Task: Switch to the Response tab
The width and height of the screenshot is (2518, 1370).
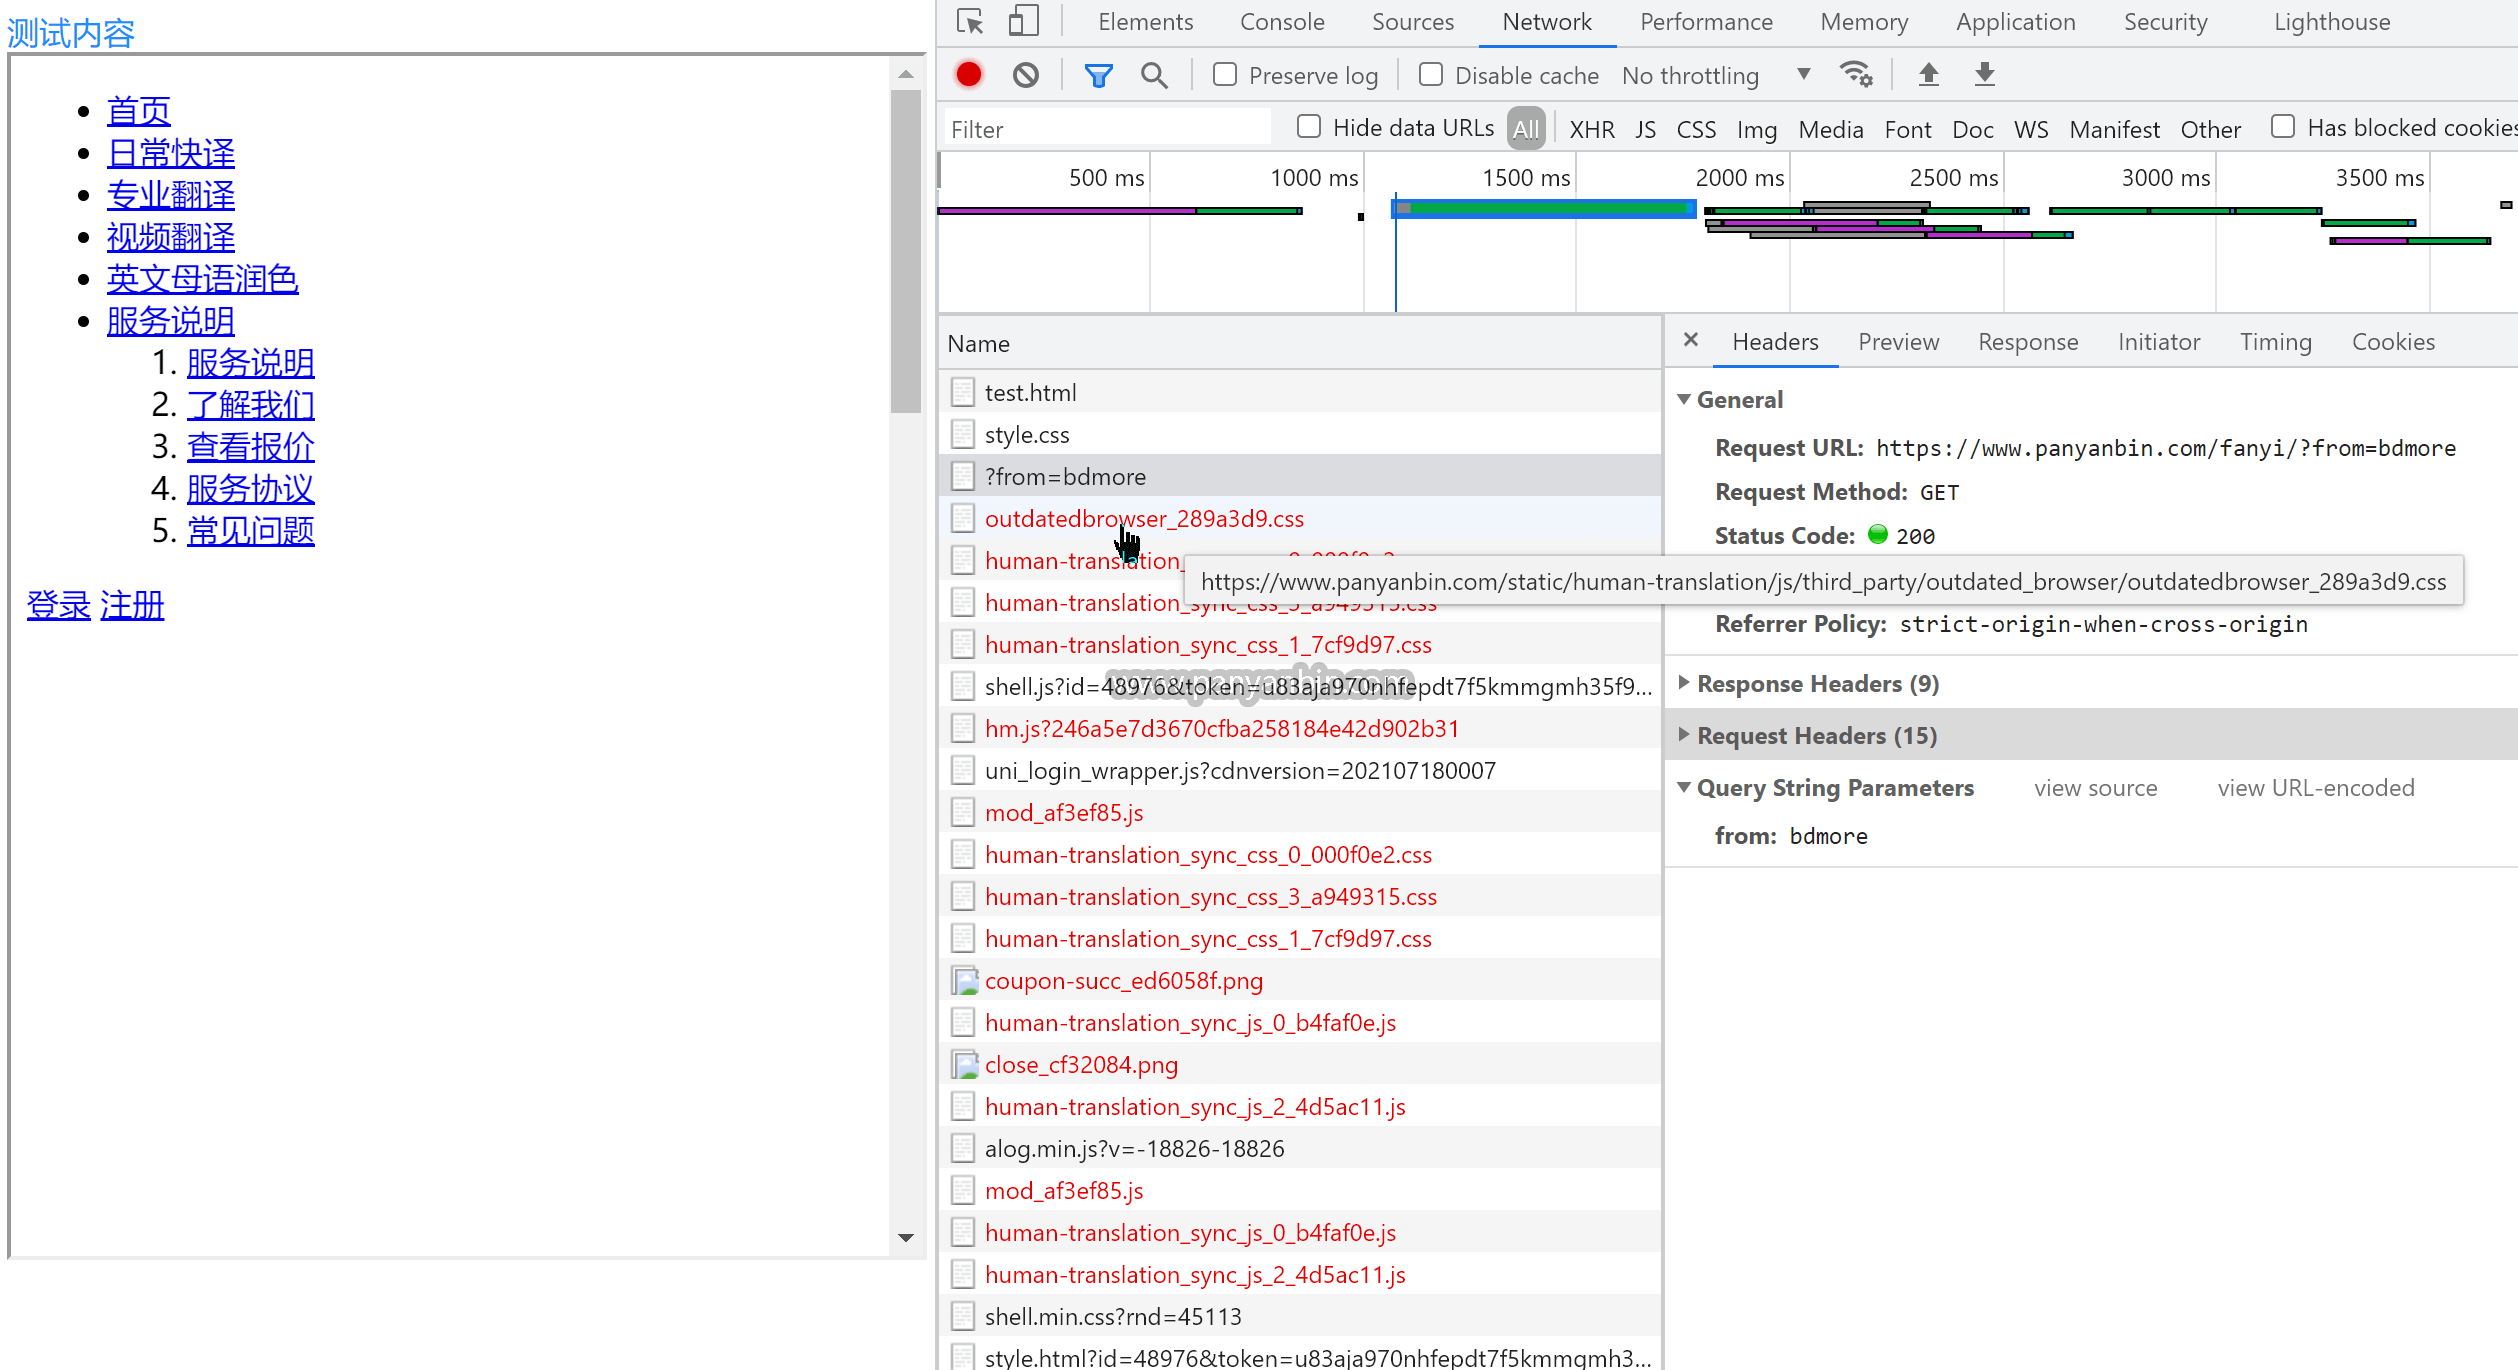Action: tap(2027, 342)
